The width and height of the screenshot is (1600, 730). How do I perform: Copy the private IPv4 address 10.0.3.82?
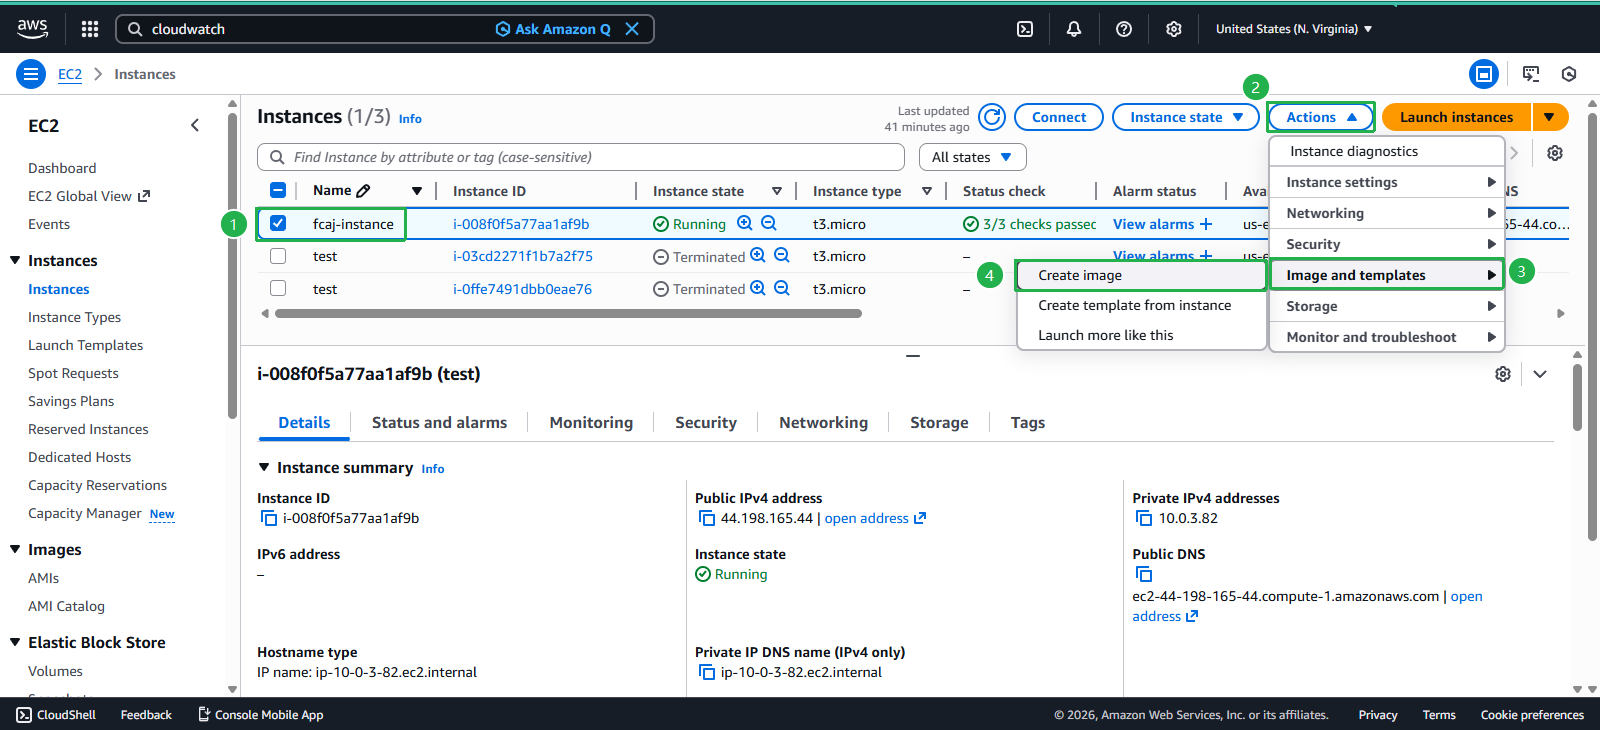point(1144,518)
